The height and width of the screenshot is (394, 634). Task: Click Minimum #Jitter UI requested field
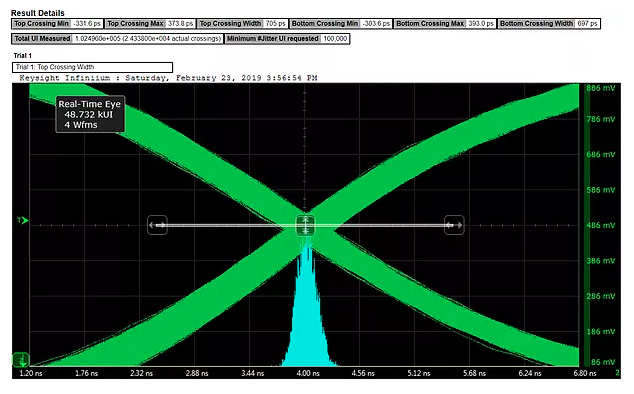[287, 39]
